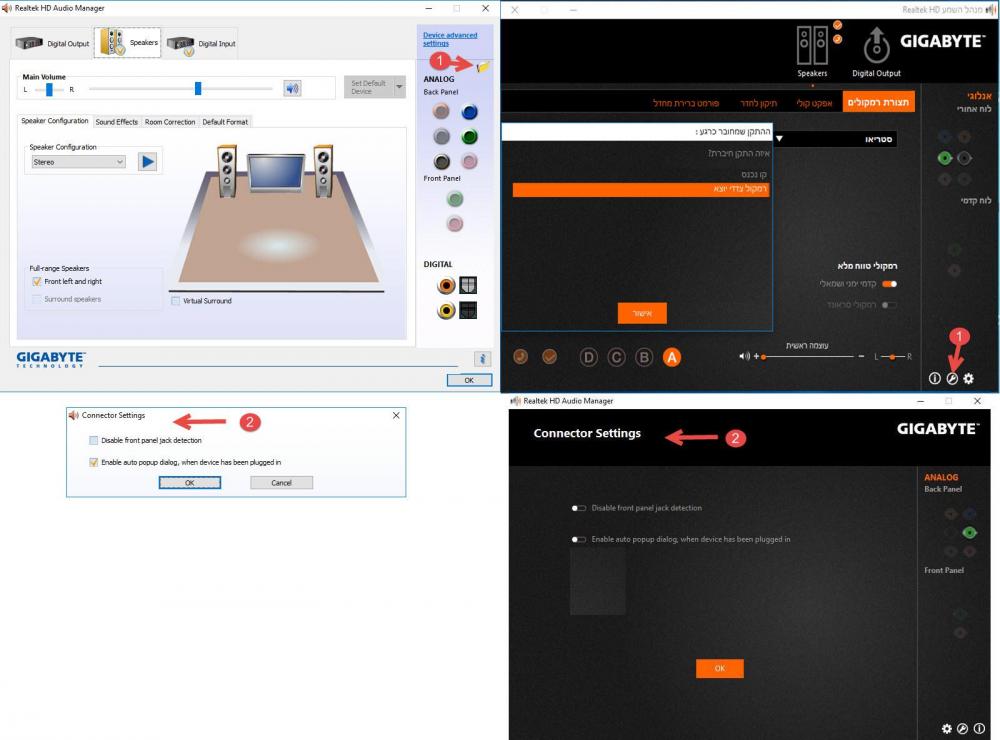Image resolution: width=1000 pixels, height=740 pixels.
Task: Toggle 'Disable front panel jack detection' switch, dark window
Action: 578,508
